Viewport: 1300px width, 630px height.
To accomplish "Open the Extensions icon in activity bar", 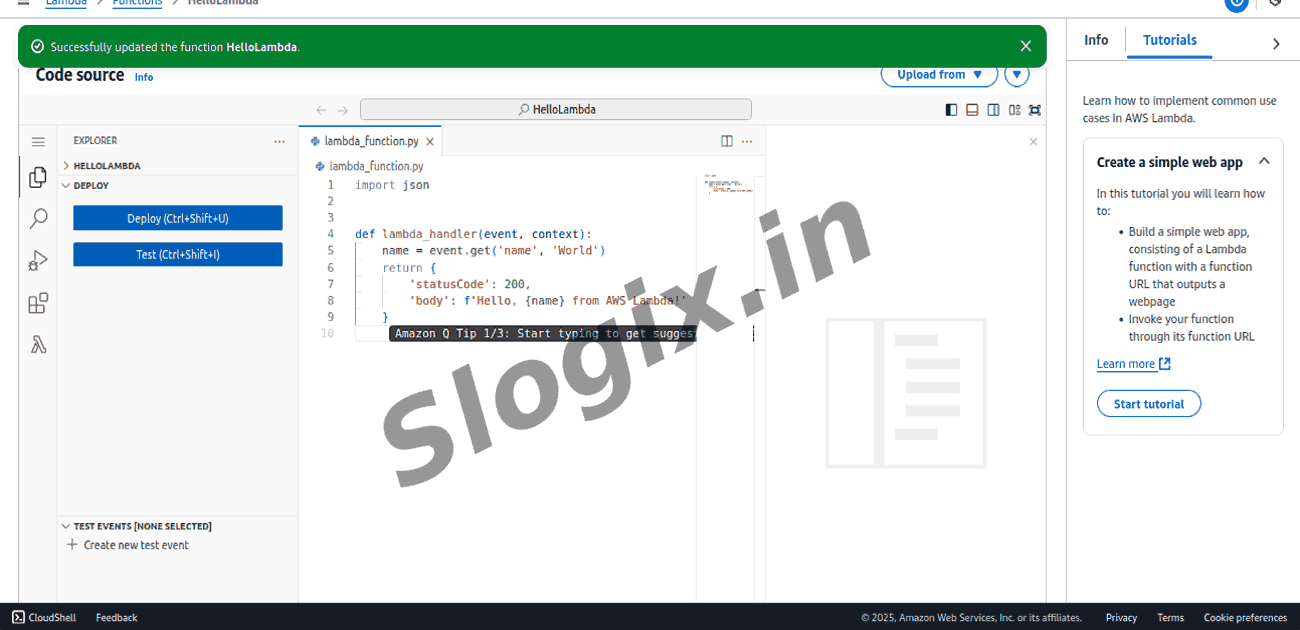I will click(38, 303).
